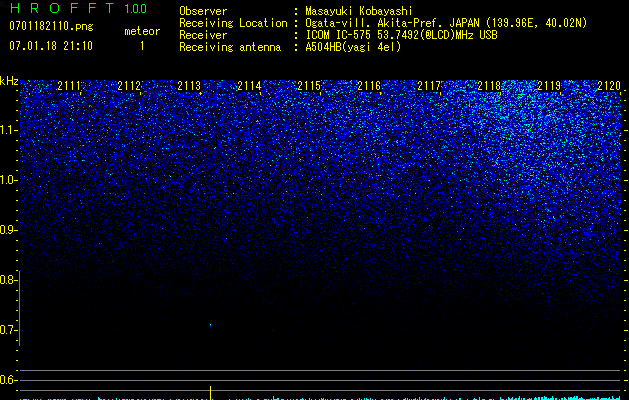This screenshot has width=629, height=400.
Task: Click the 2113 time marker
Action: pyautogui.click(x=189, y=86)
